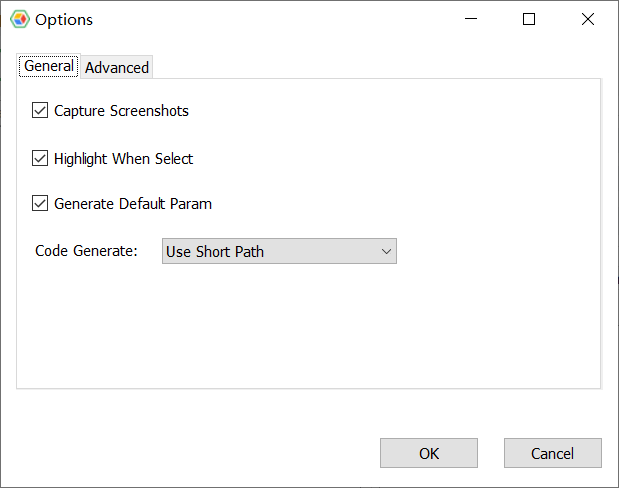Expand the dropdown chevron beside Use Short Path
This screenshot has width=619, height=488.
coord(386,251)
